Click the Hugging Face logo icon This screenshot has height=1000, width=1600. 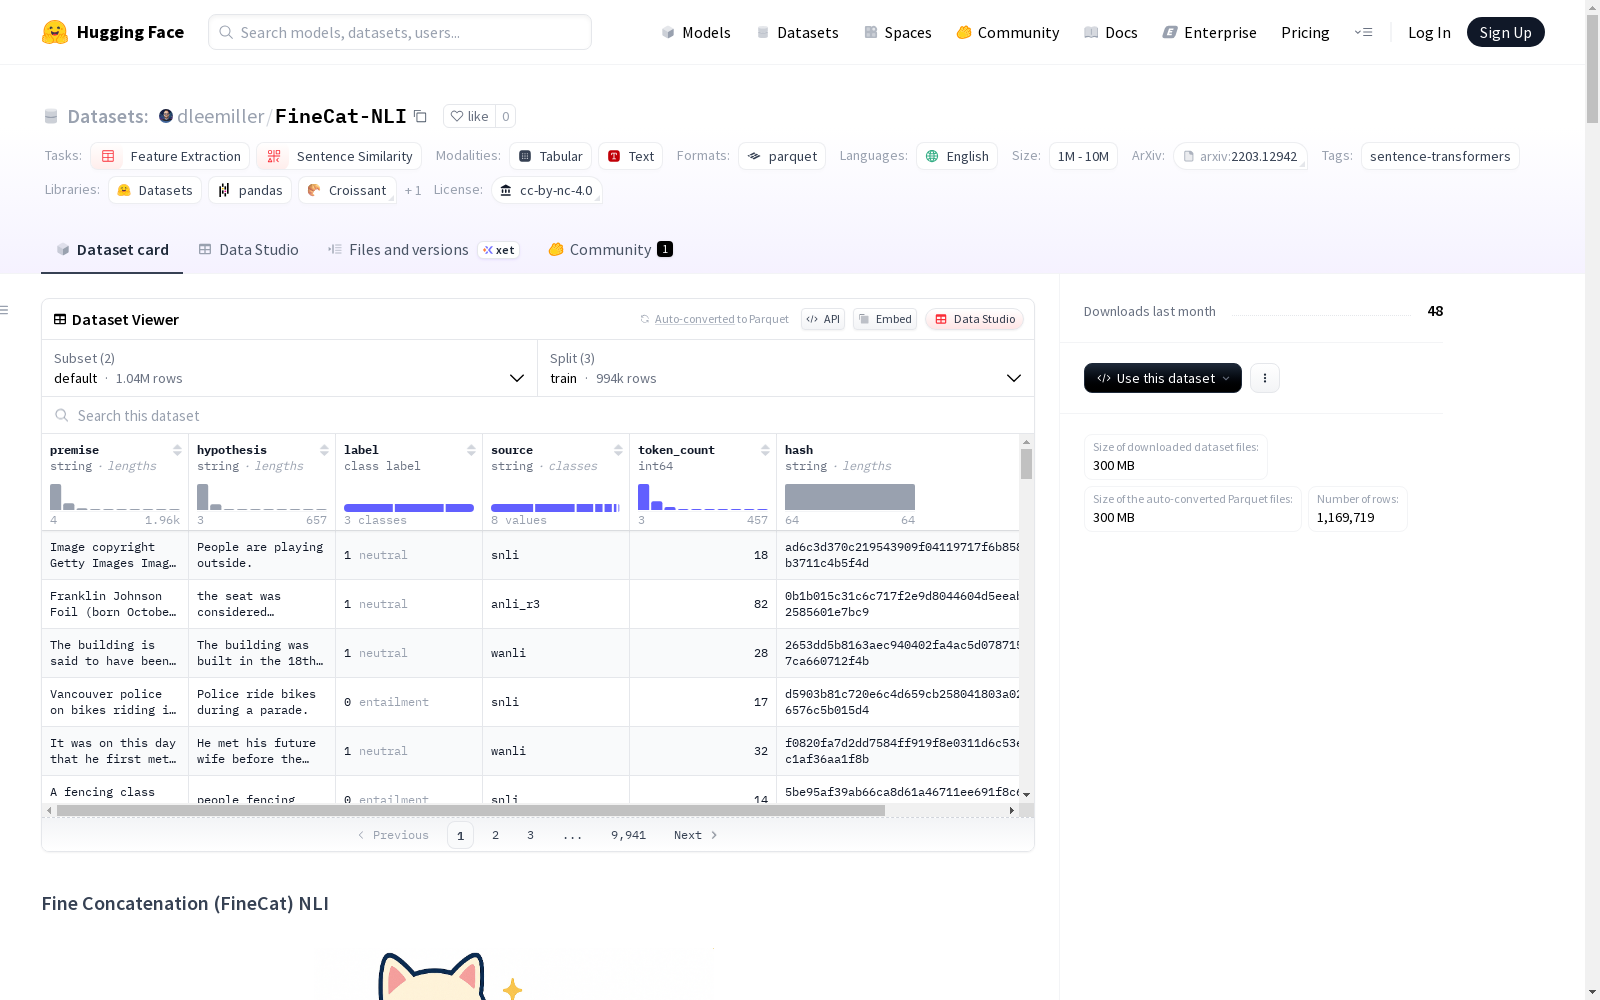coord(55,32)
